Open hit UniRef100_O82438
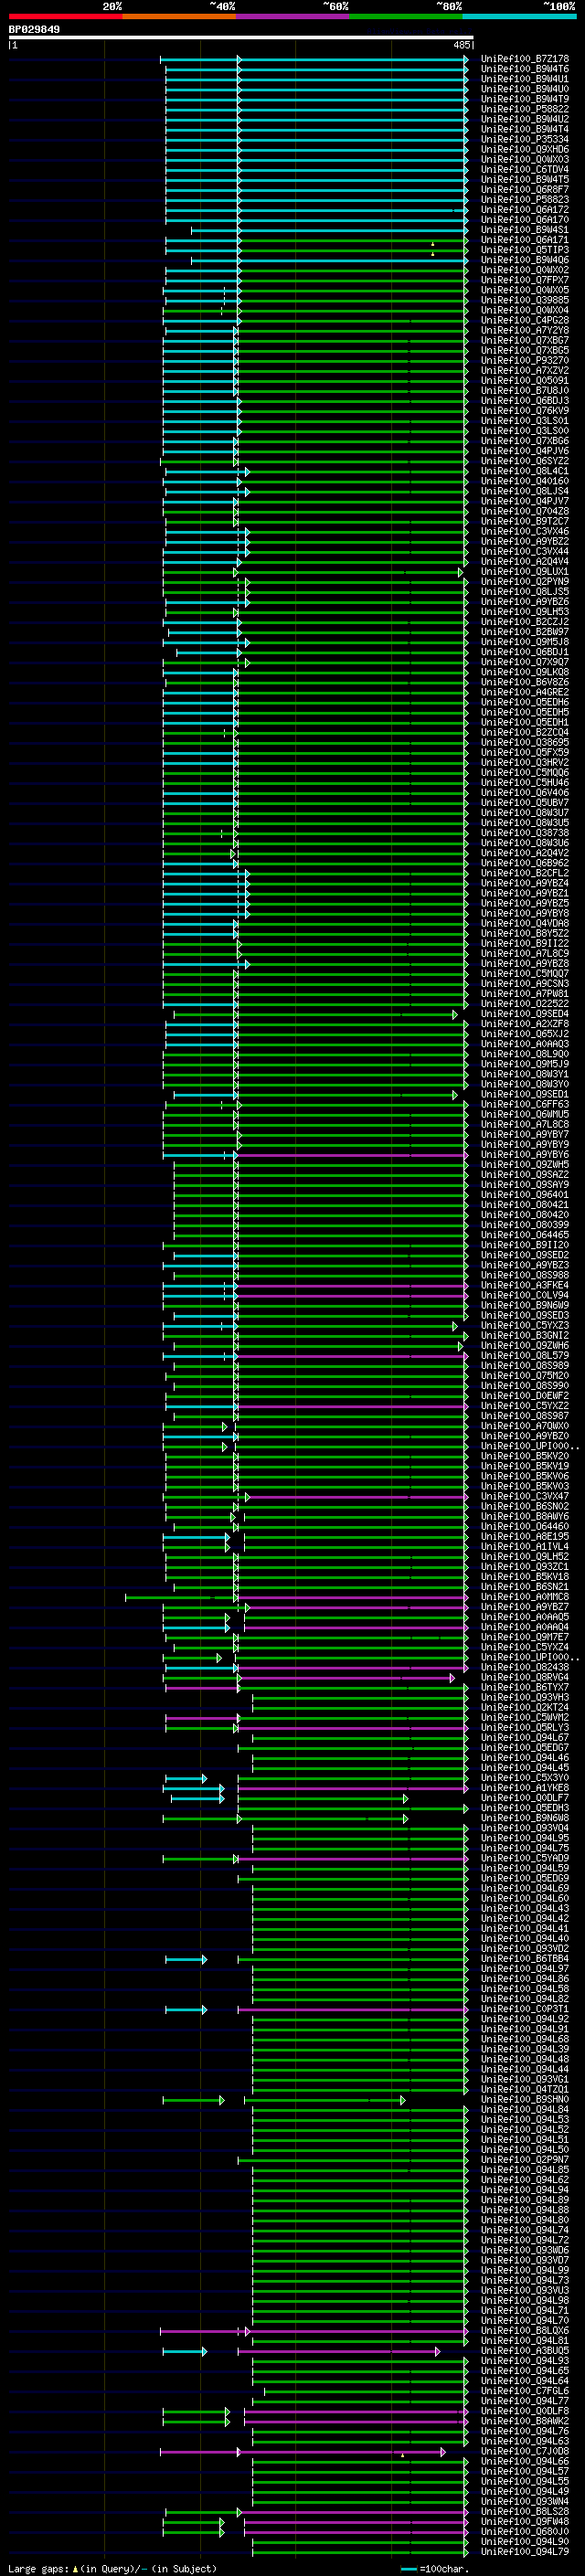 (x=525, y=1668)
